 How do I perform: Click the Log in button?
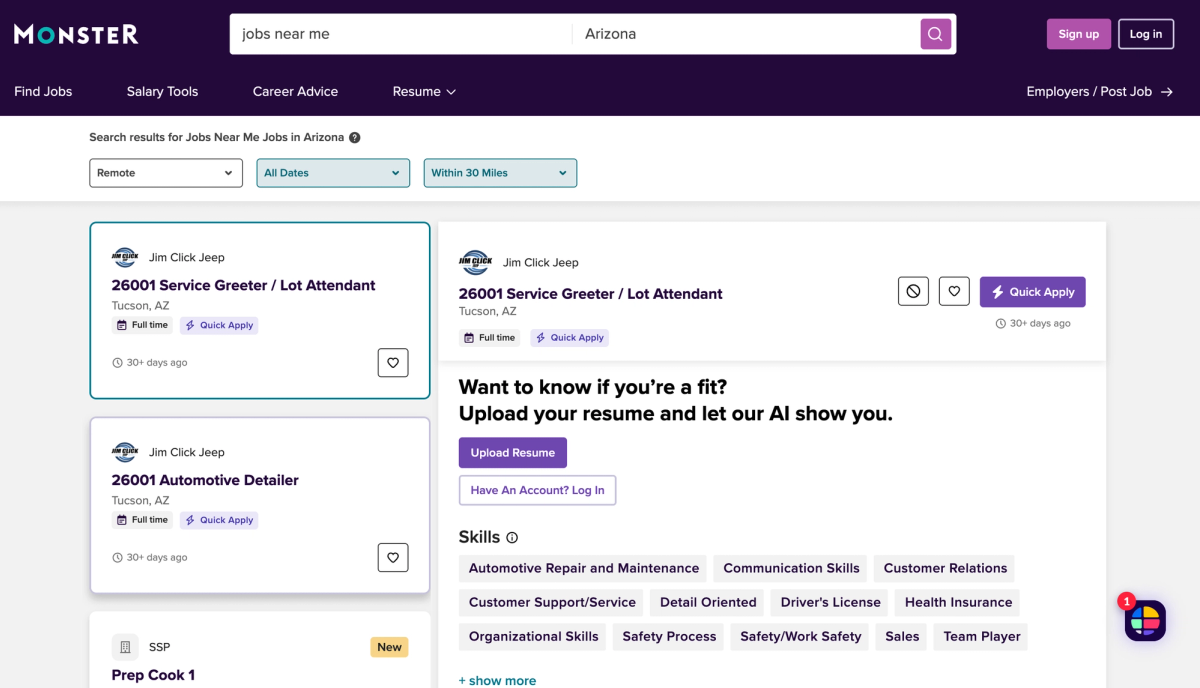pos(1146,34)
